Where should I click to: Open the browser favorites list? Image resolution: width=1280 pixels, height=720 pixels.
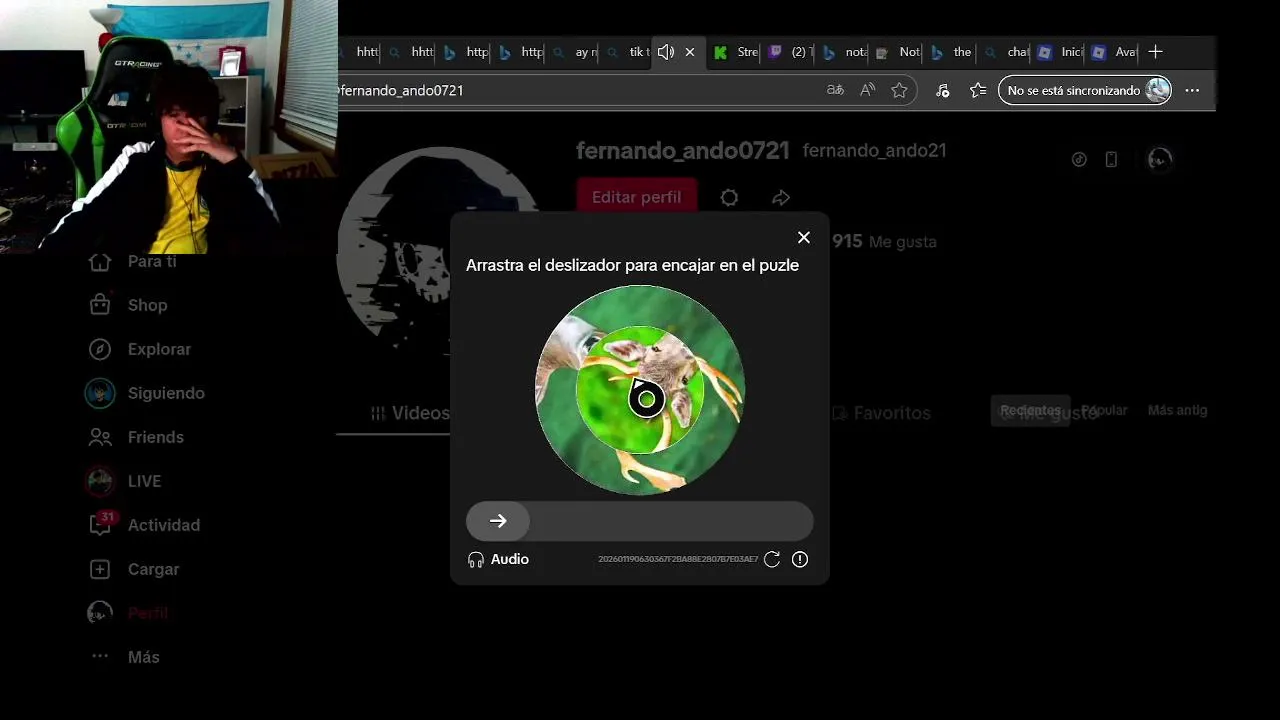click(x=978, y=90)
